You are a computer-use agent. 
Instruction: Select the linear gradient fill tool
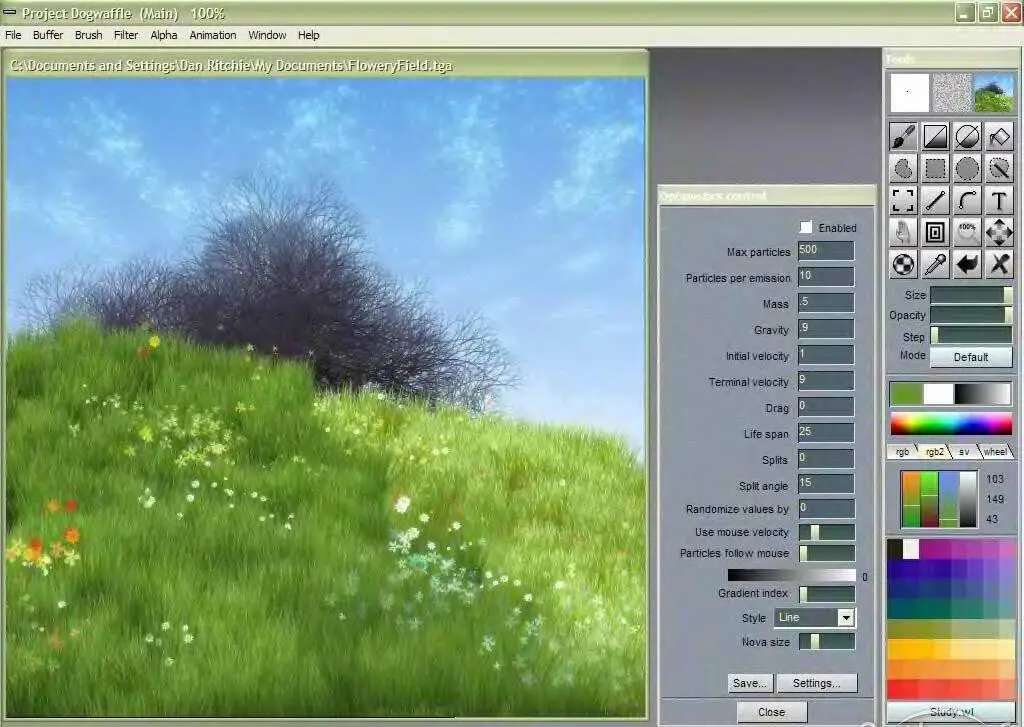935,137
